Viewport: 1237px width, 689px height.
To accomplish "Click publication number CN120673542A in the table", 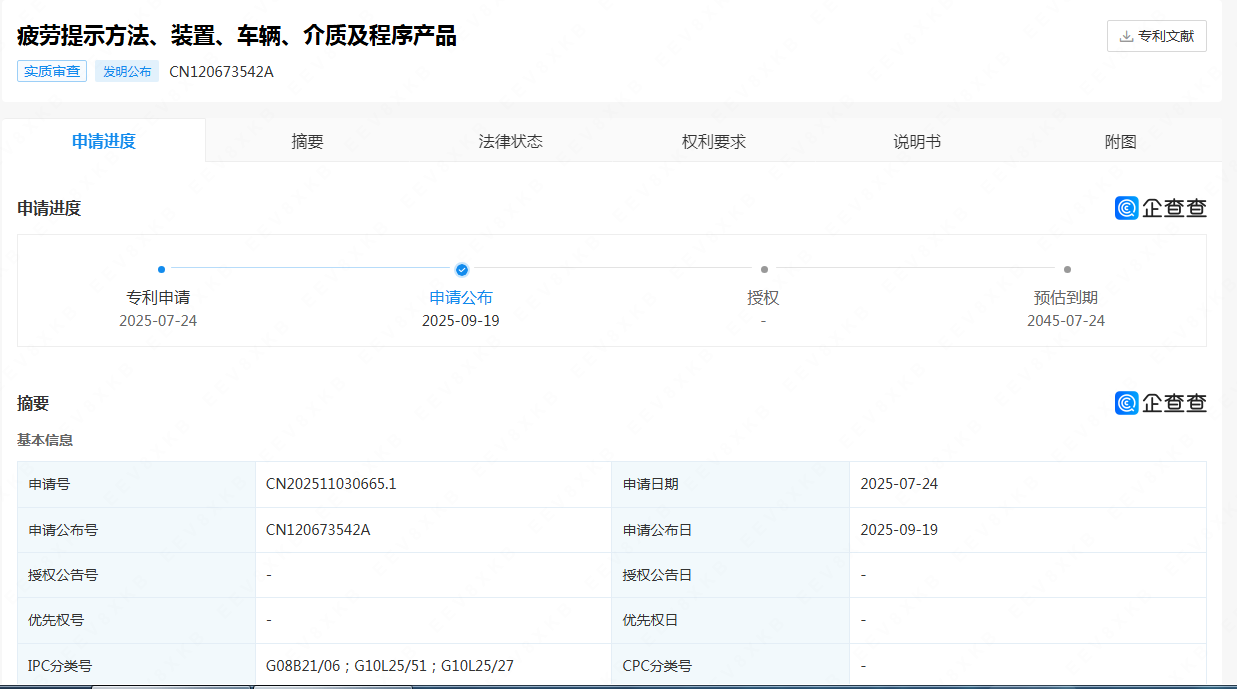I will [x=318, y=530].
